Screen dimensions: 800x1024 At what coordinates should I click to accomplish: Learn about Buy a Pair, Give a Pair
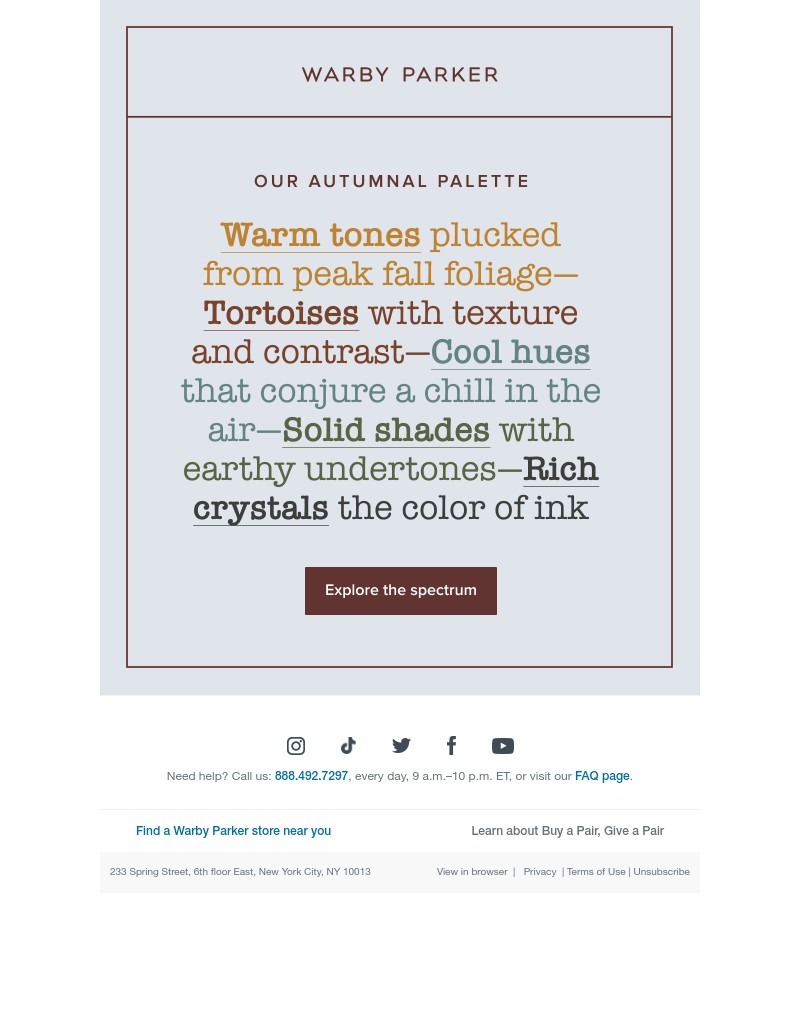click(568, 831)
